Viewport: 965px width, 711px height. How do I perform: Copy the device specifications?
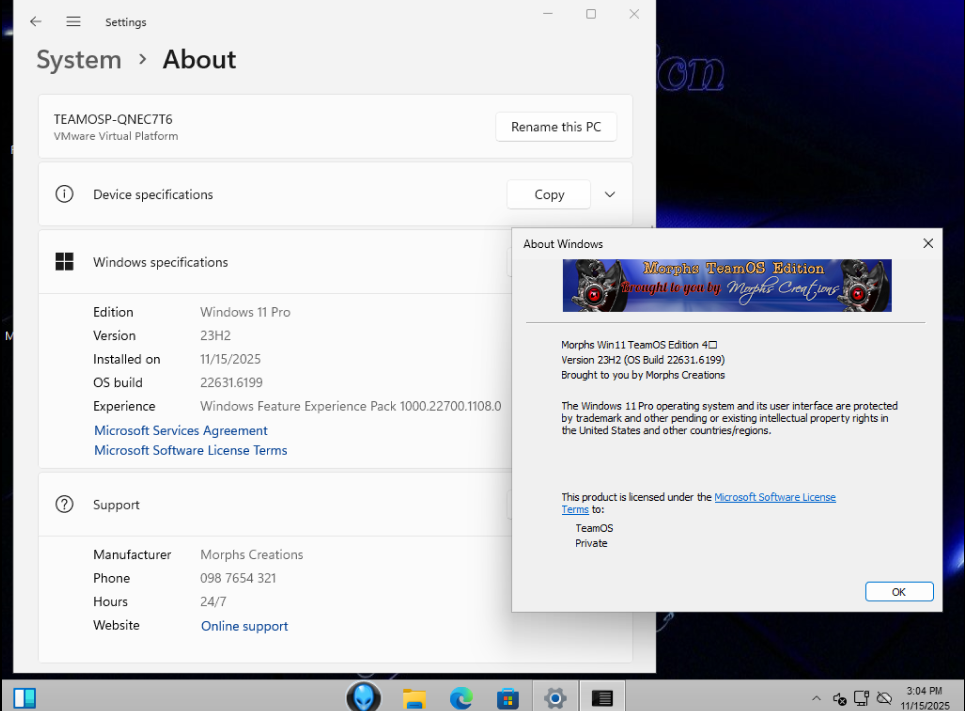pyautogui.click(x=548, y=195)
